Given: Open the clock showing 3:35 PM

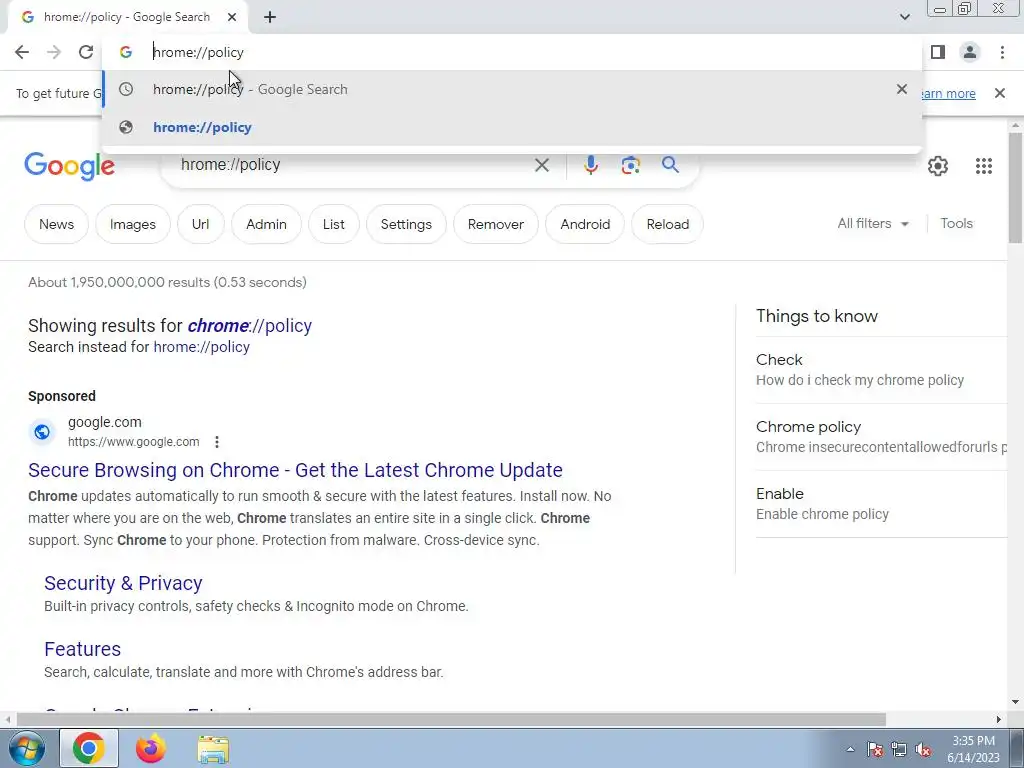Looking at the screenshot, I should coord(973,749).
